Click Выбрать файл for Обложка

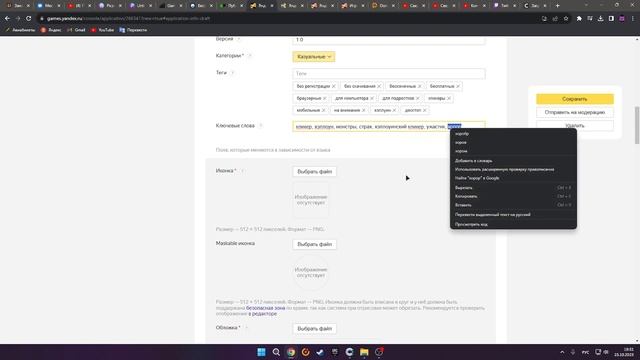tap(314, 329)
